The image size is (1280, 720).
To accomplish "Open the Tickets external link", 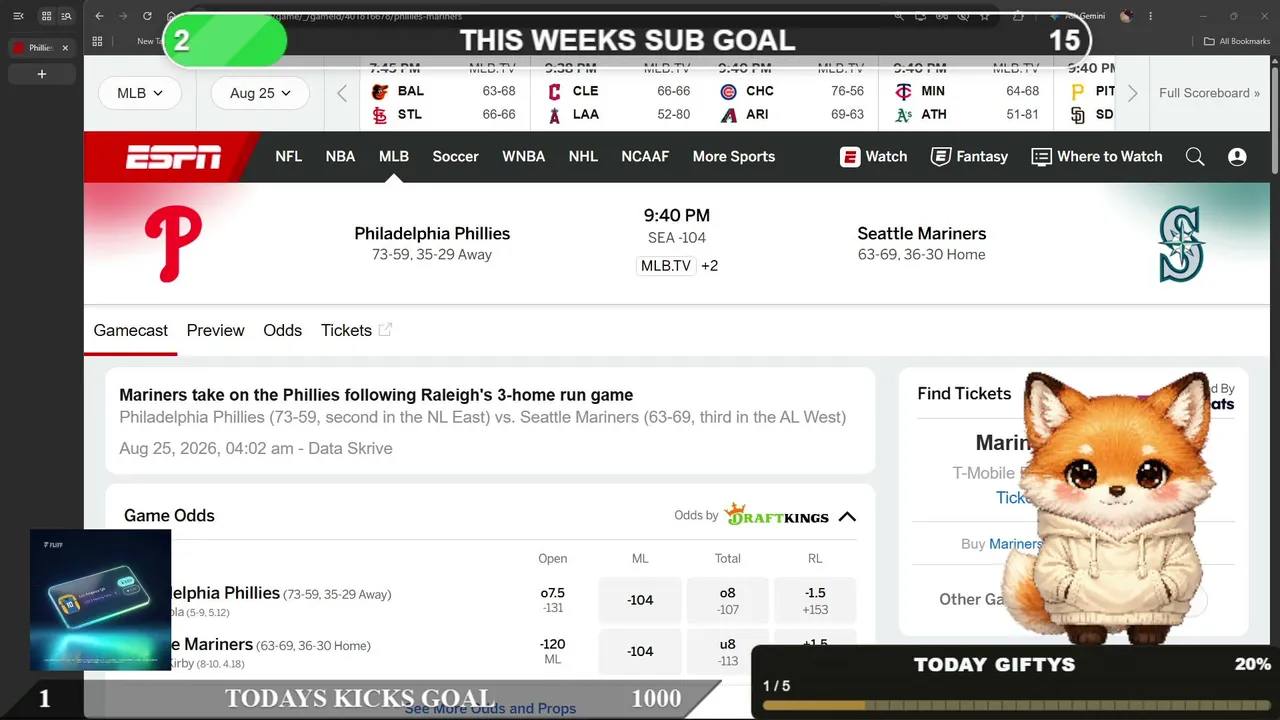I will [x=356, y=330].
